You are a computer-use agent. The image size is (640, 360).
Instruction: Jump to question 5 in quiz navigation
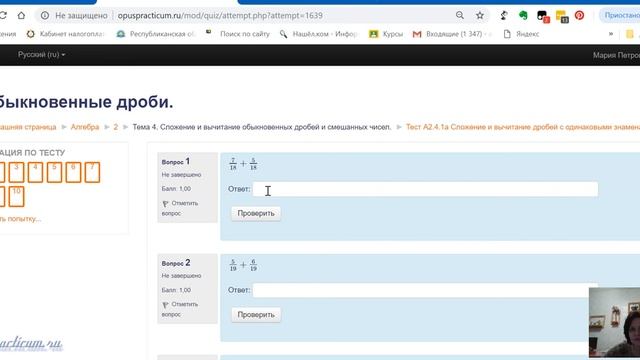click(54, 172)
